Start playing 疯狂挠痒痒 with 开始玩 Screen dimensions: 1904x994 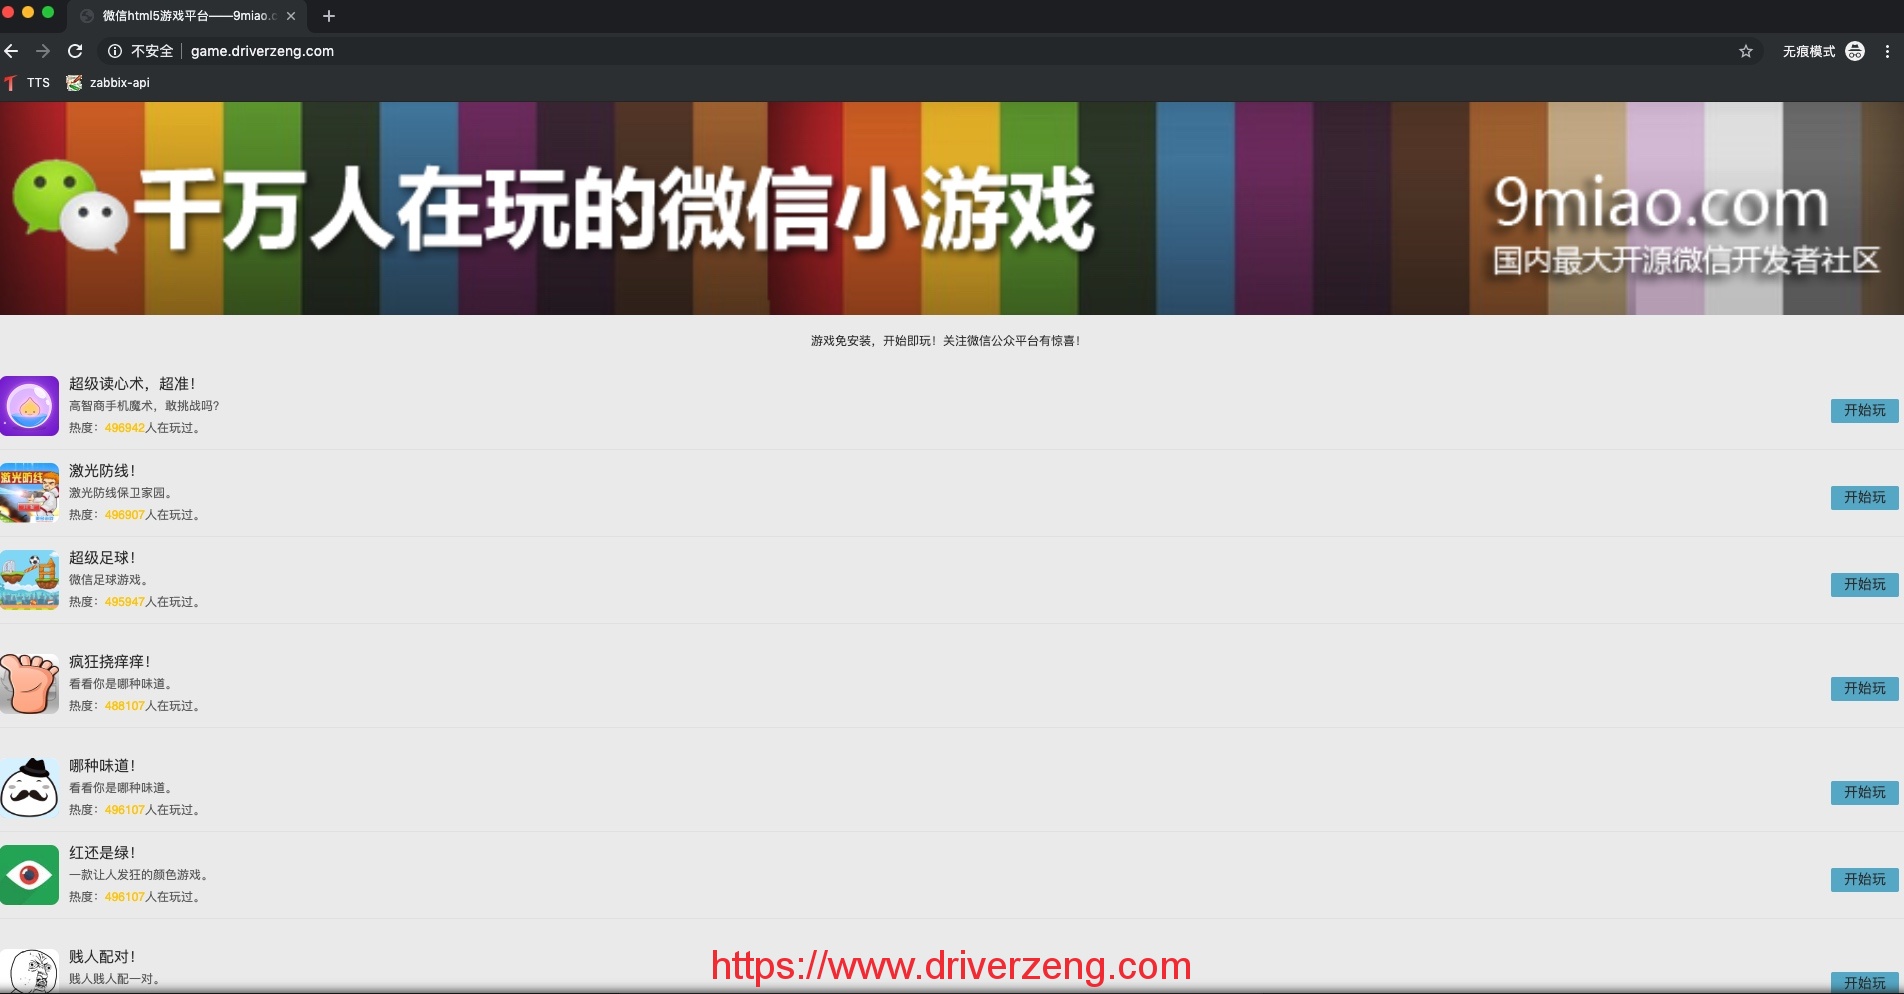[x=1865, y=689]
